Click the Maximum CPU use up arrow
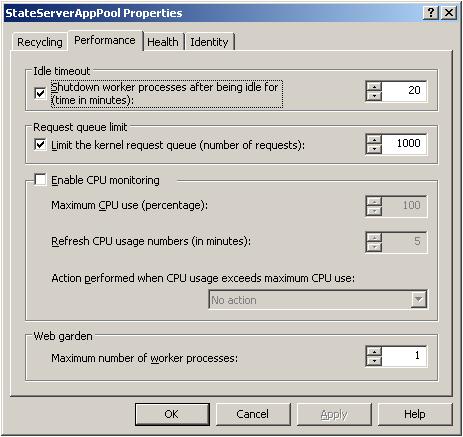463x437 pixels. [375, 202]
